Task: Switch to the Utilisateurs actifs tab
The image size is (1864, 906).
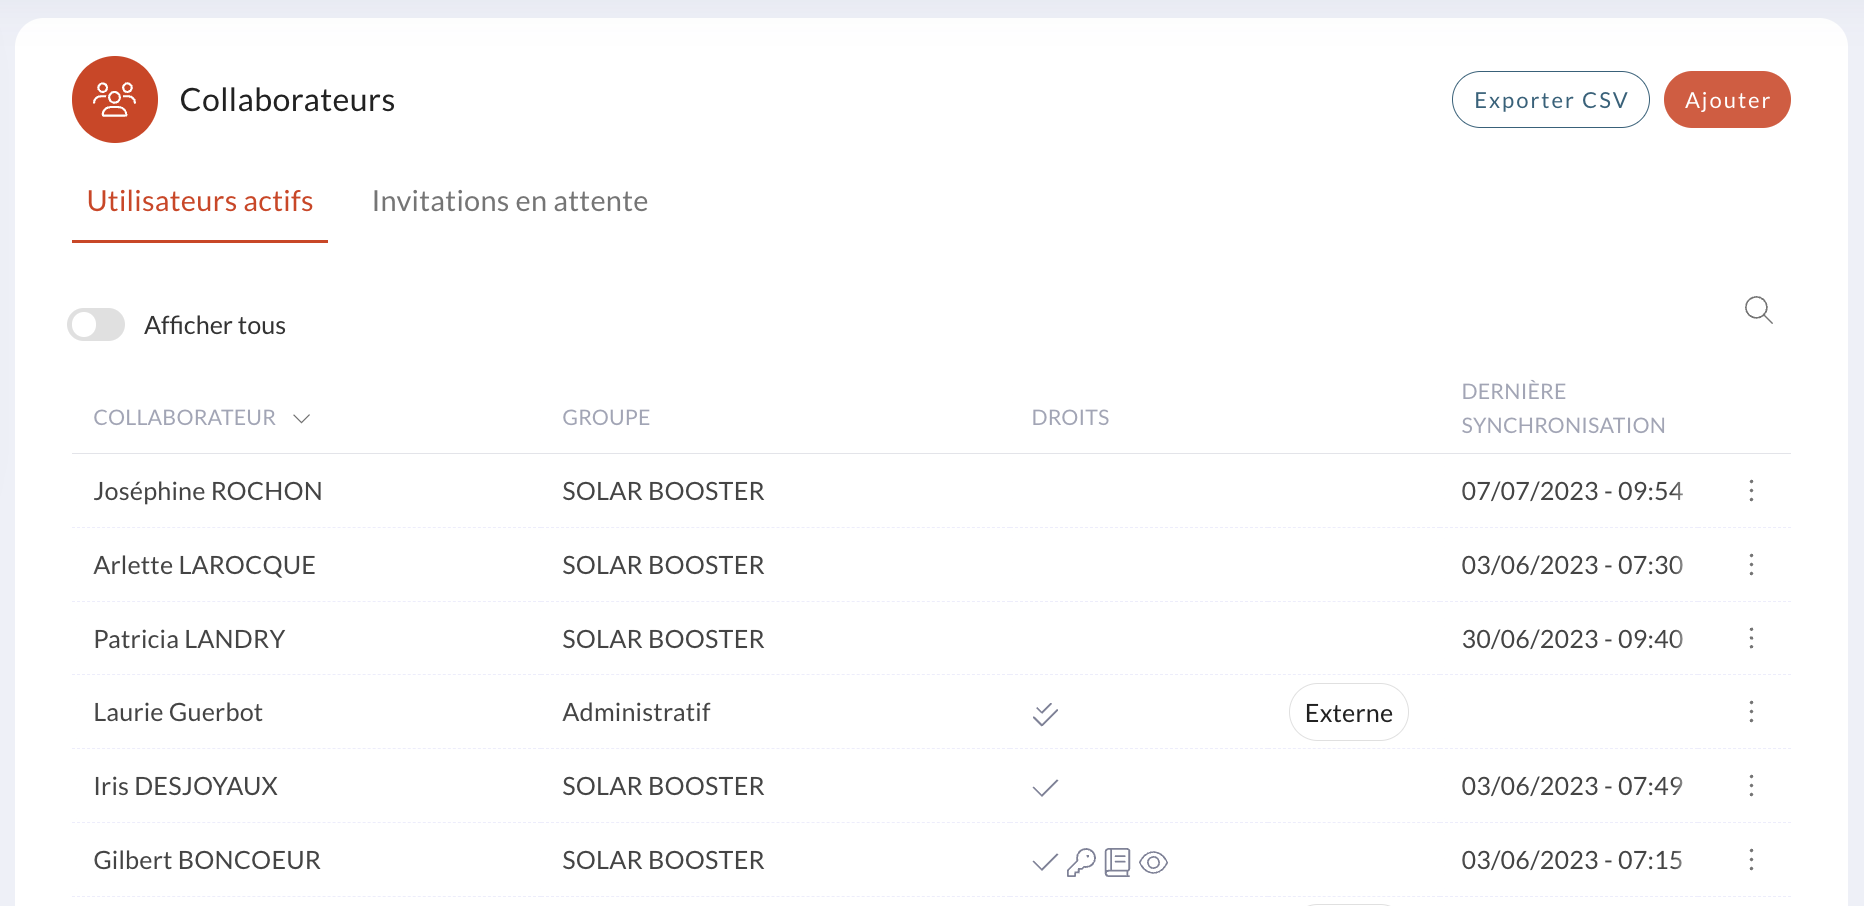Action: click(200, 201)
